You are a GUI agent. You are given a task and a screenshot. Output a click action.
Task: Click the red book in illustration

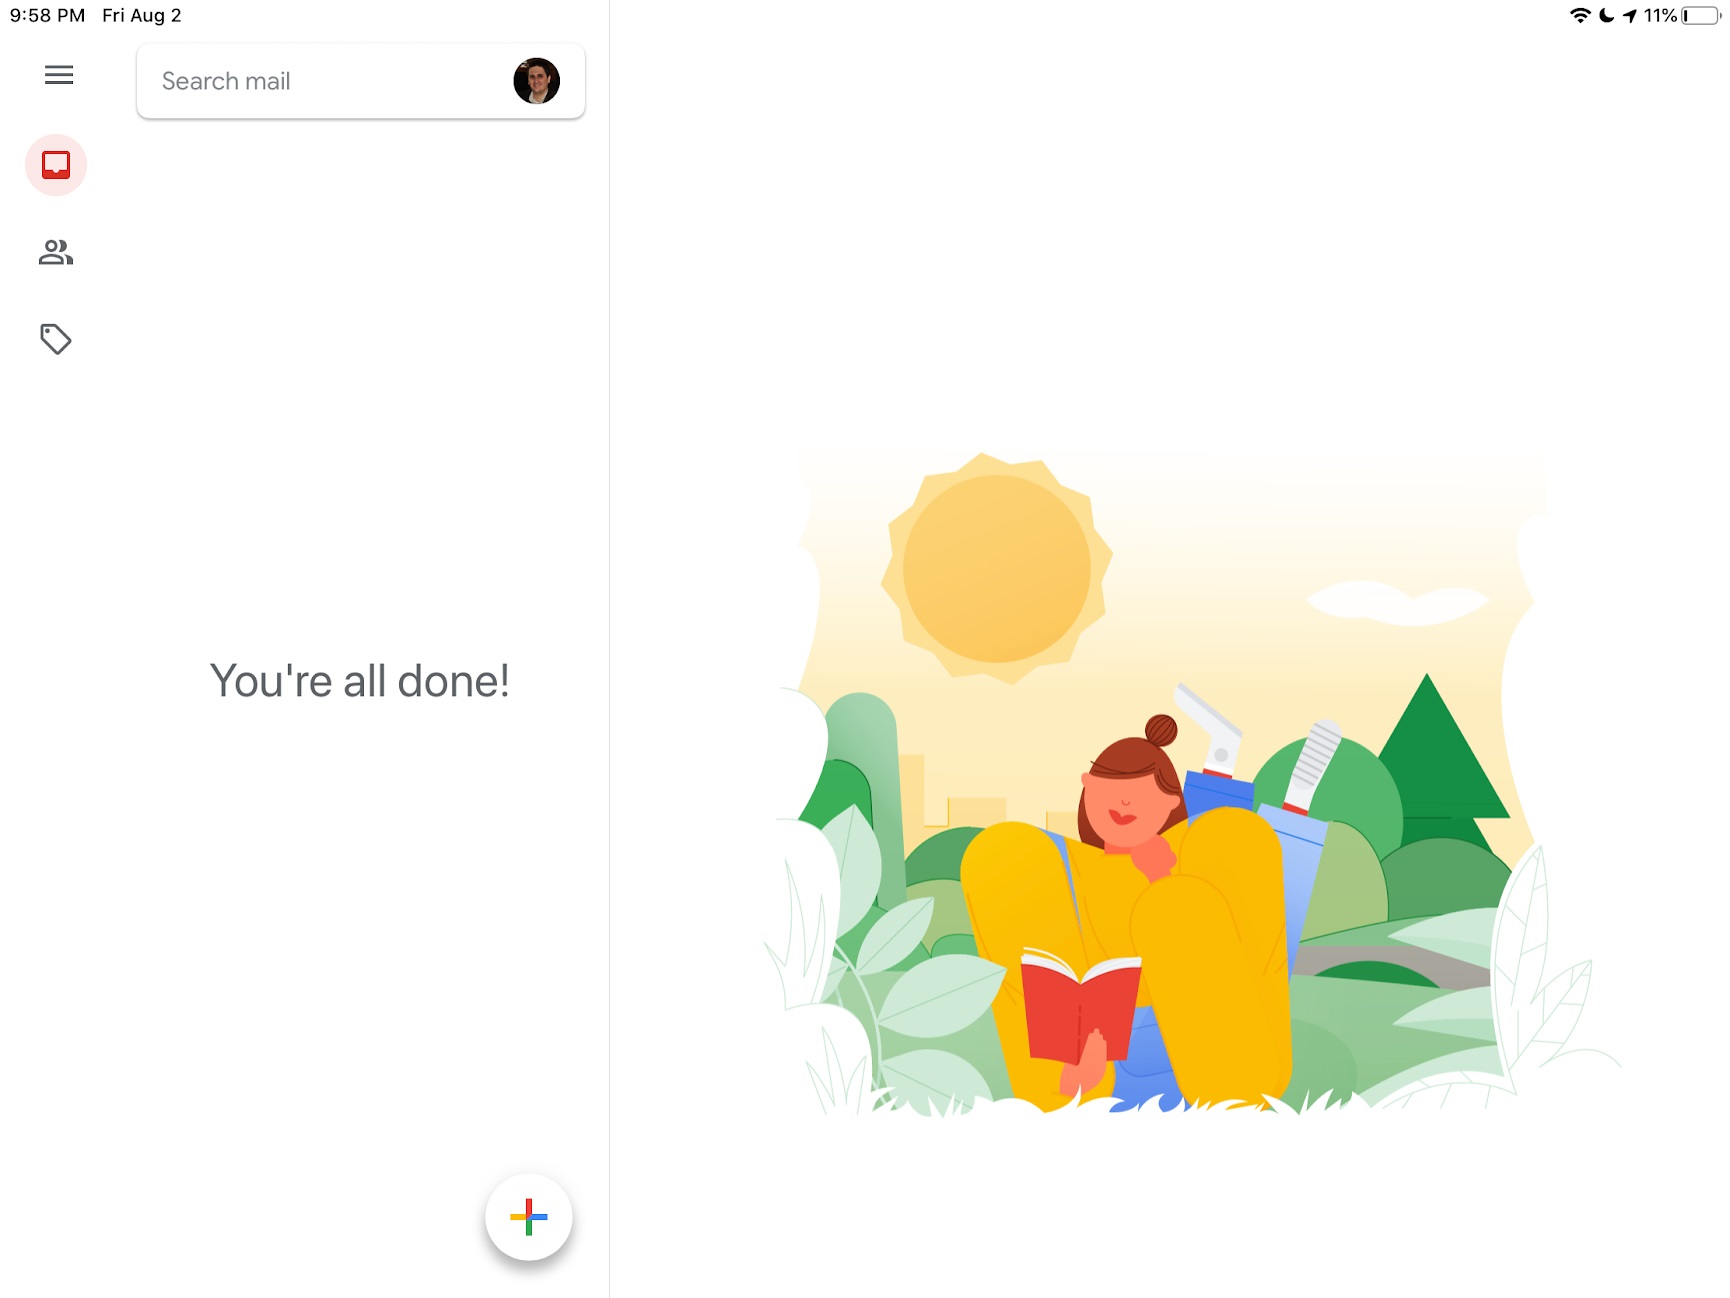coord(1080,1005)
